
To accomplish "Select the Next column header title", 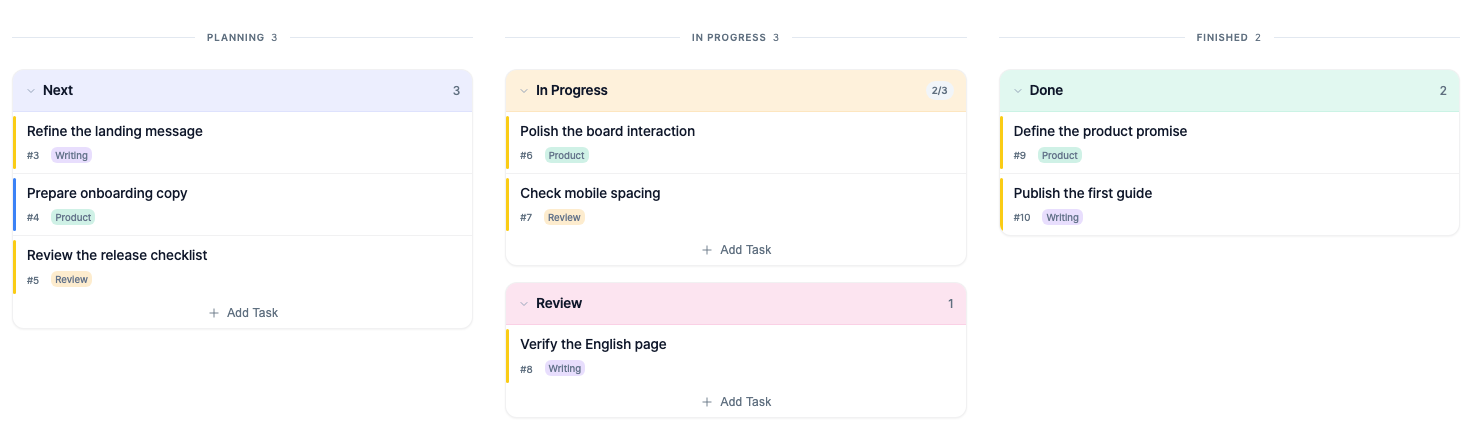I will tap(58, 91).
